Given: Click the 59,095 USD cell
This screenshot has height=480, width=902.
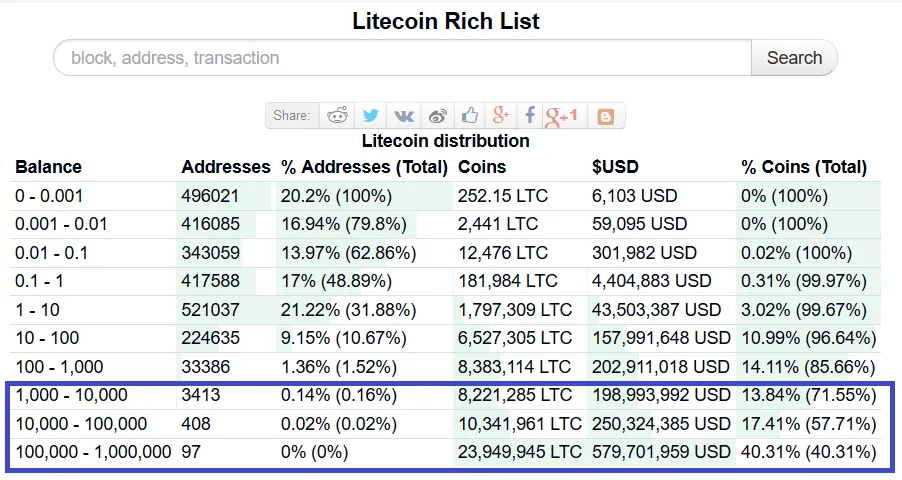Looking at the screenshot, I should 640,224.
